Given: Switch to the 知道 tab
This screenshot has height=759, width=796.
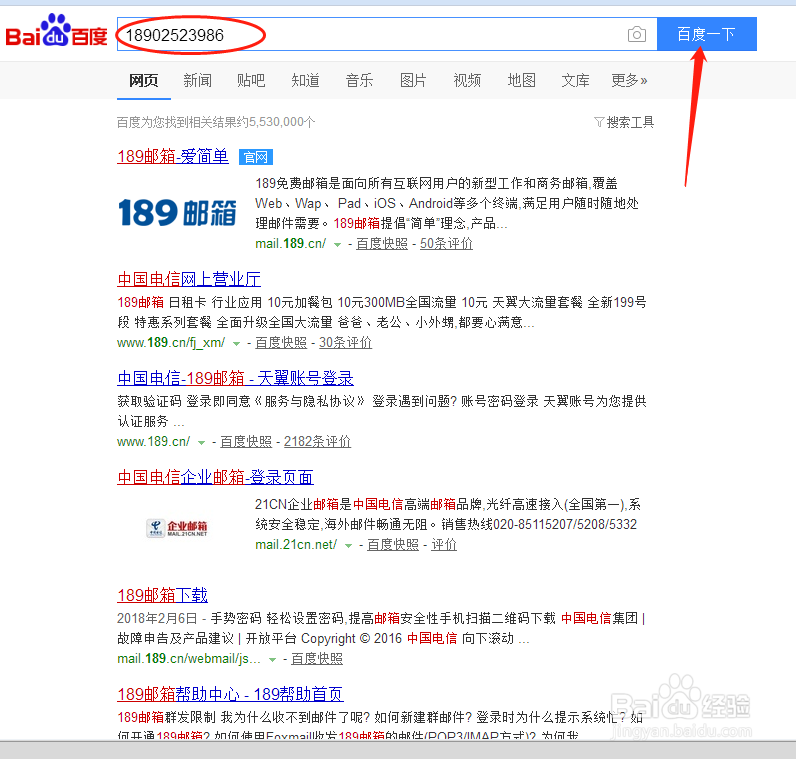Looking at the screenshot, I should tap(305, 80).
